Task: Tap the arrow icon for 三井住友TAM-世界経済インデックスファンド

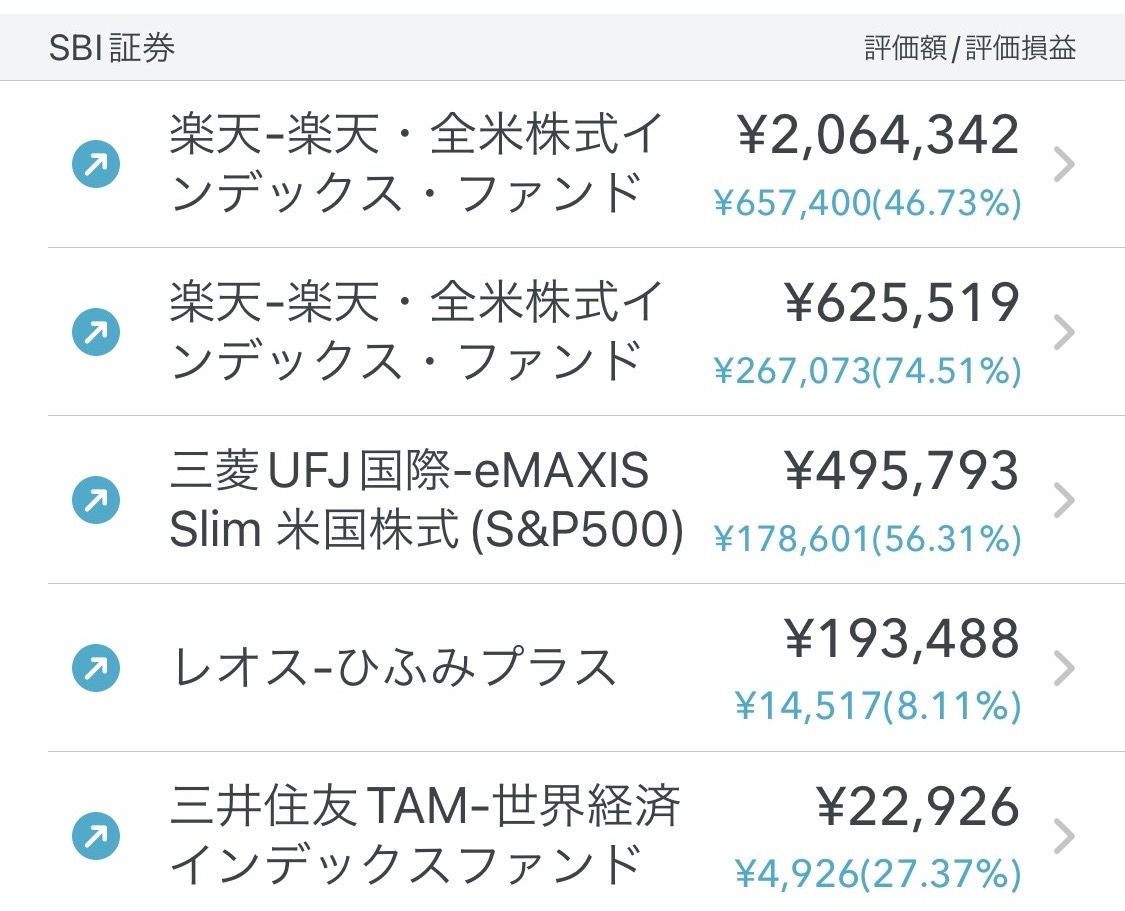Action: (x=96, y=836)
